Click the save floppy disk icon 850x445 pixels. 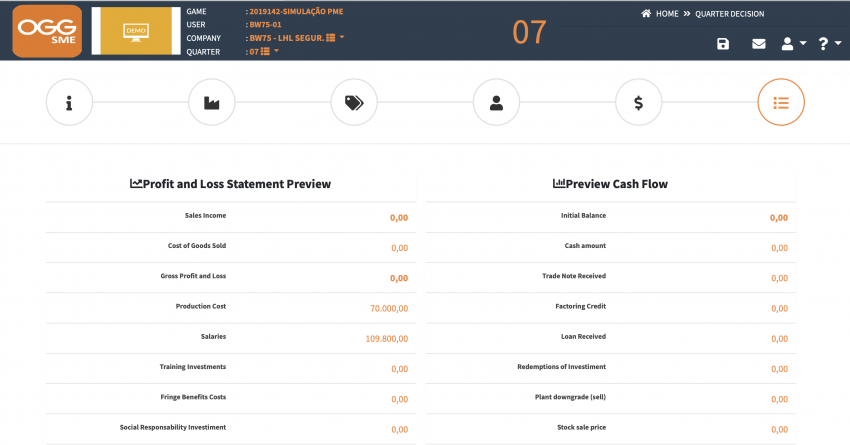point(723,44)
